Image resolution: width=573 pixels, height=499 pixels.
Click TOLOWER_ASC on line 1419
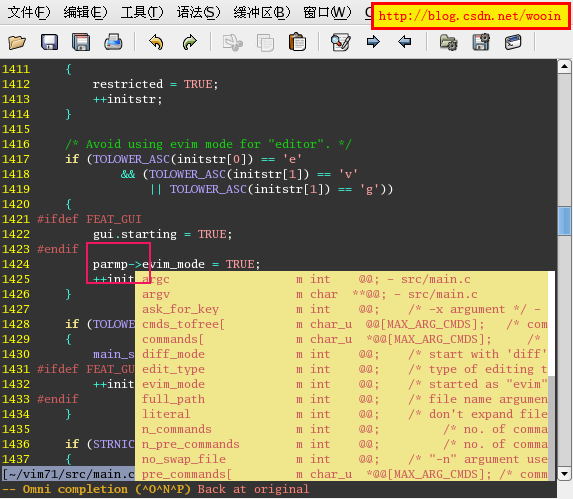208,189
